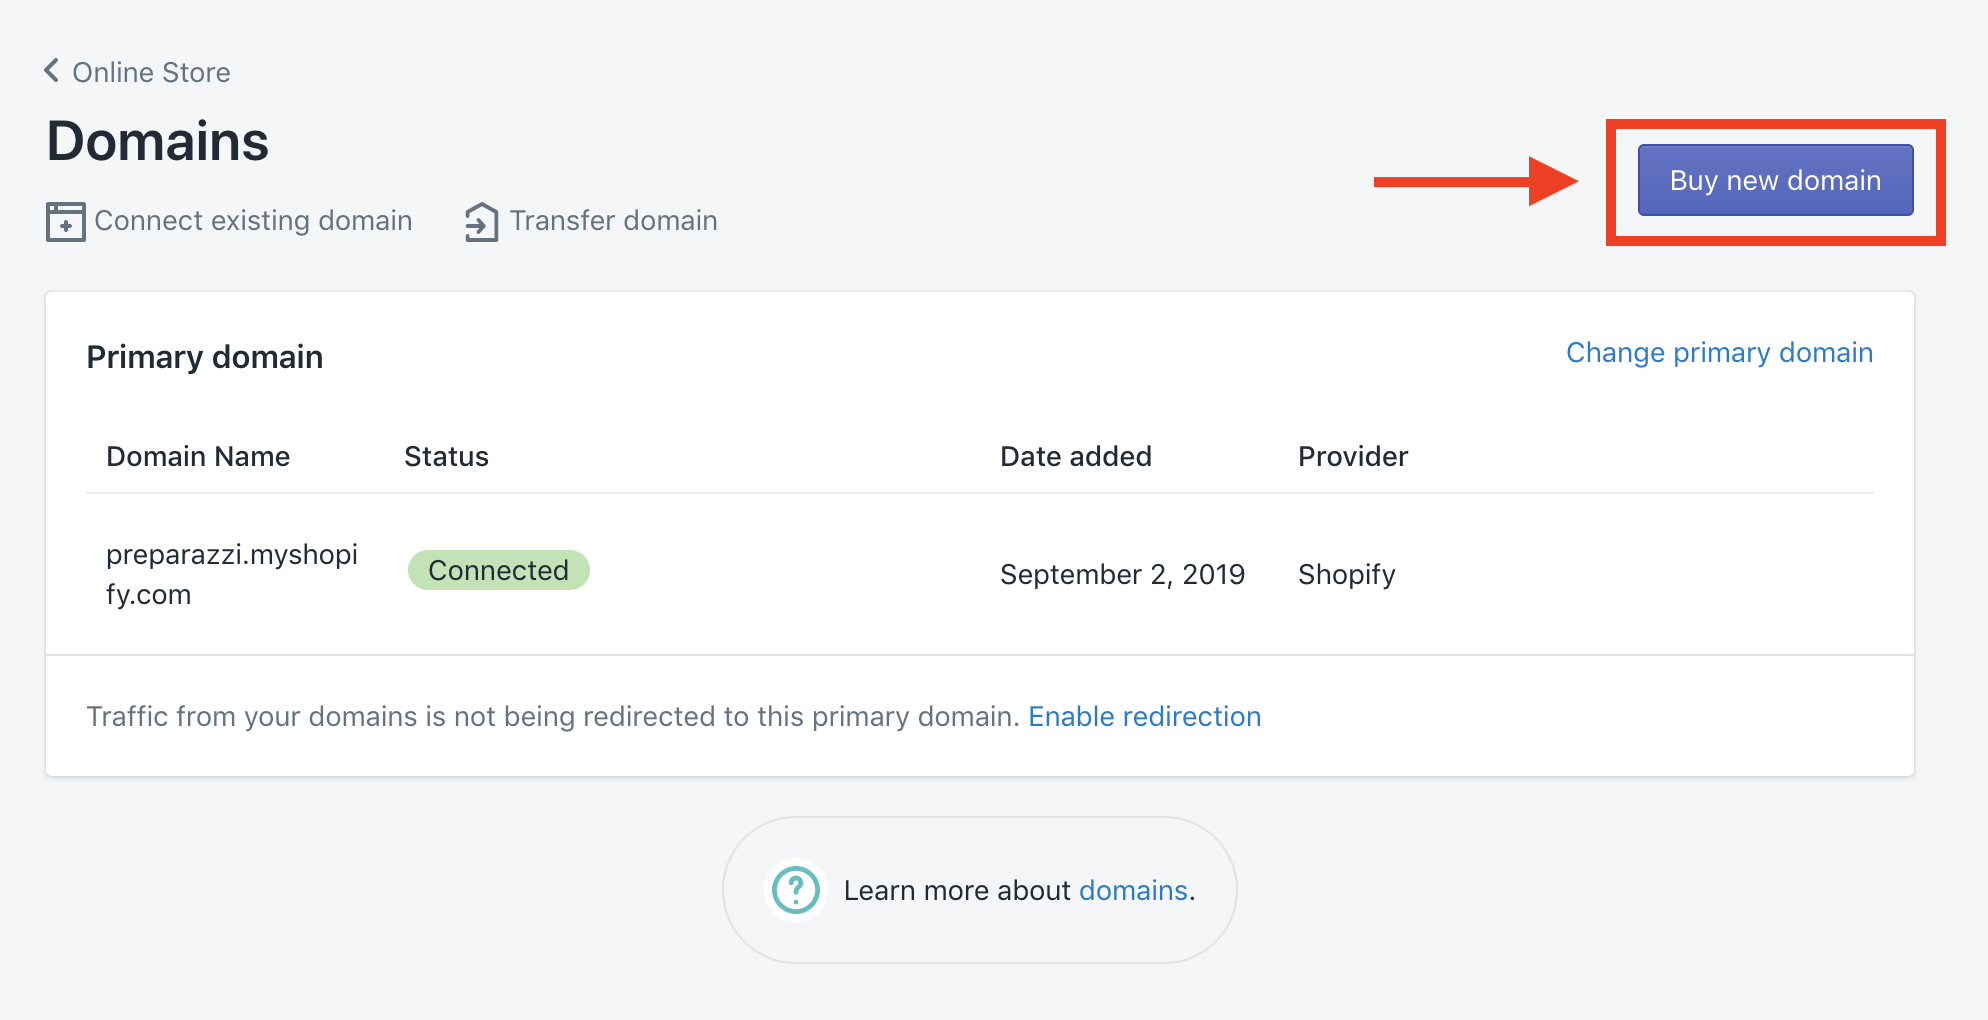Click the green Connected status badge
Viewport: 1988px width, 1020px height.
pyautogui.click(x=499, y=570)
